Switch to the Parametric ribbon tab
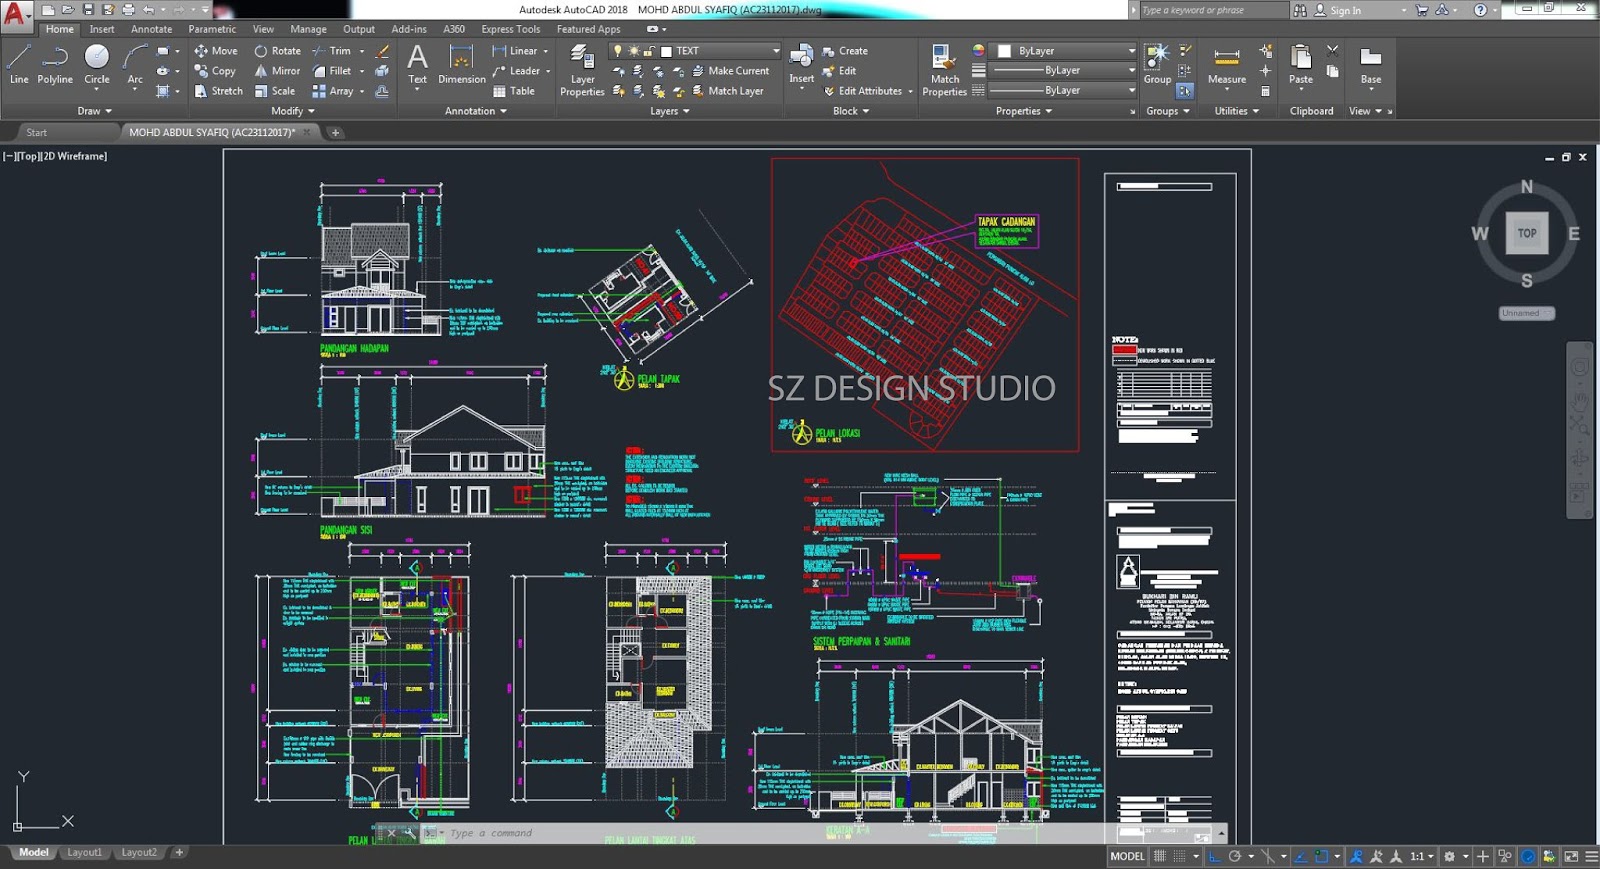The image size is (1600, 869). (x=212, y=29)
